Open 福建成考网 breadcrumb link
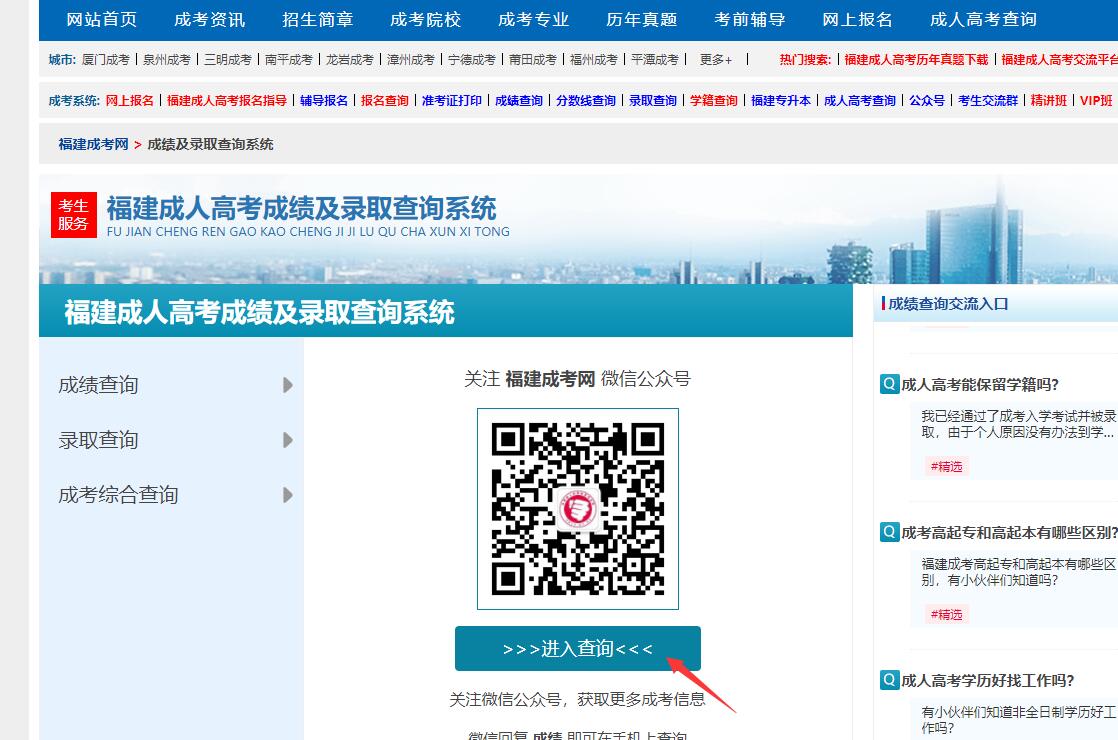Screen dimensions: 1118x740 tap(93, 144)
